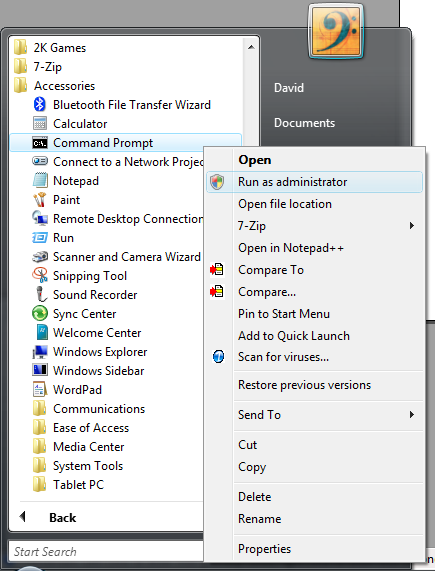Open the Documents link
Screen dimensions: 435x571
(x=304, y=123)
